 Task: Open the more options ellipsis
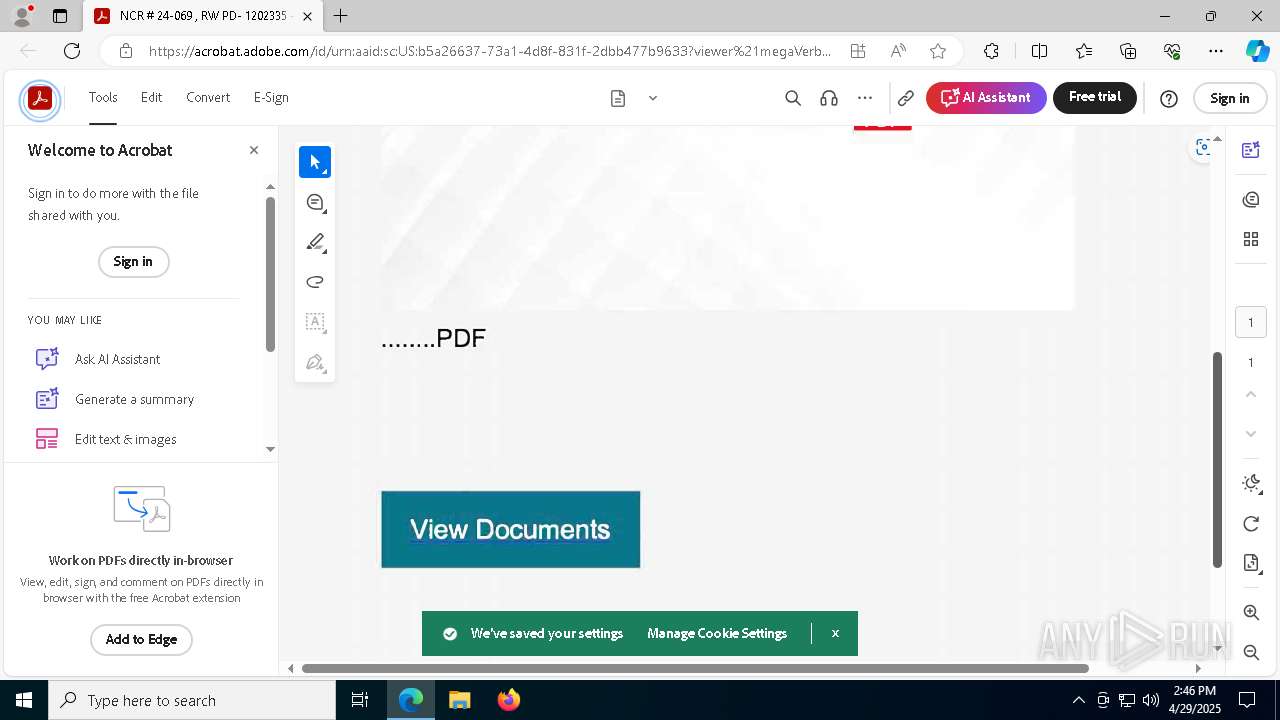pos(865,98)
